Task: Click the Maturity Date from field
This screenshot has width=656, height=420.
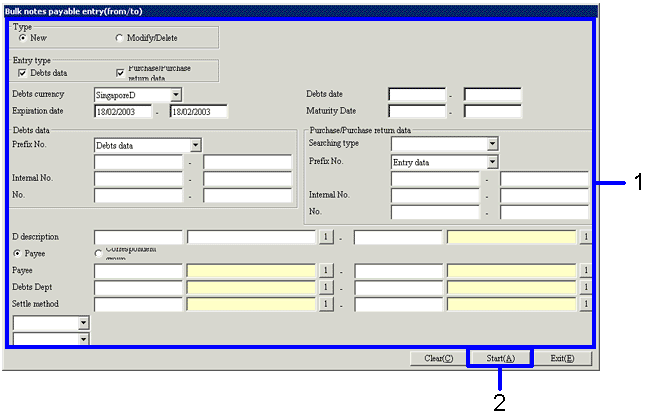Action: point(417,112)
